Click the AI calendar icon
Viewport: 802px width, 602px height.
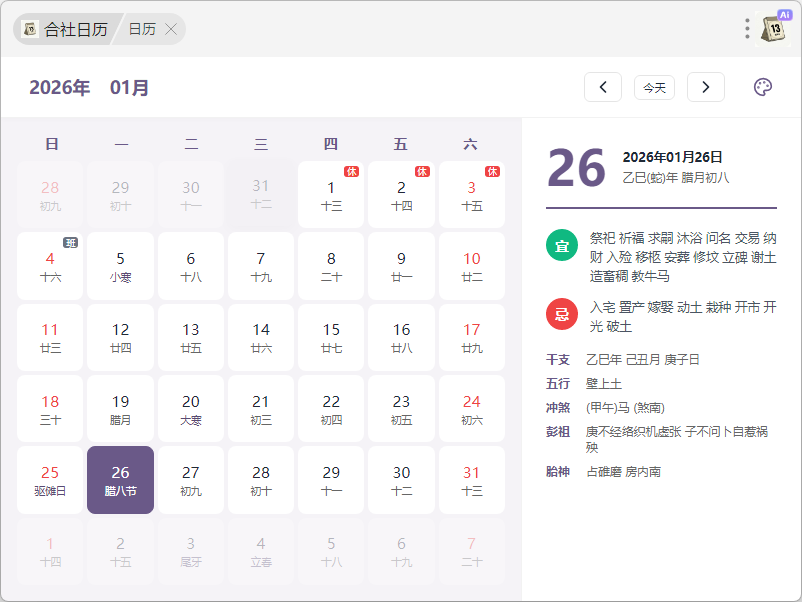point(774,28)
